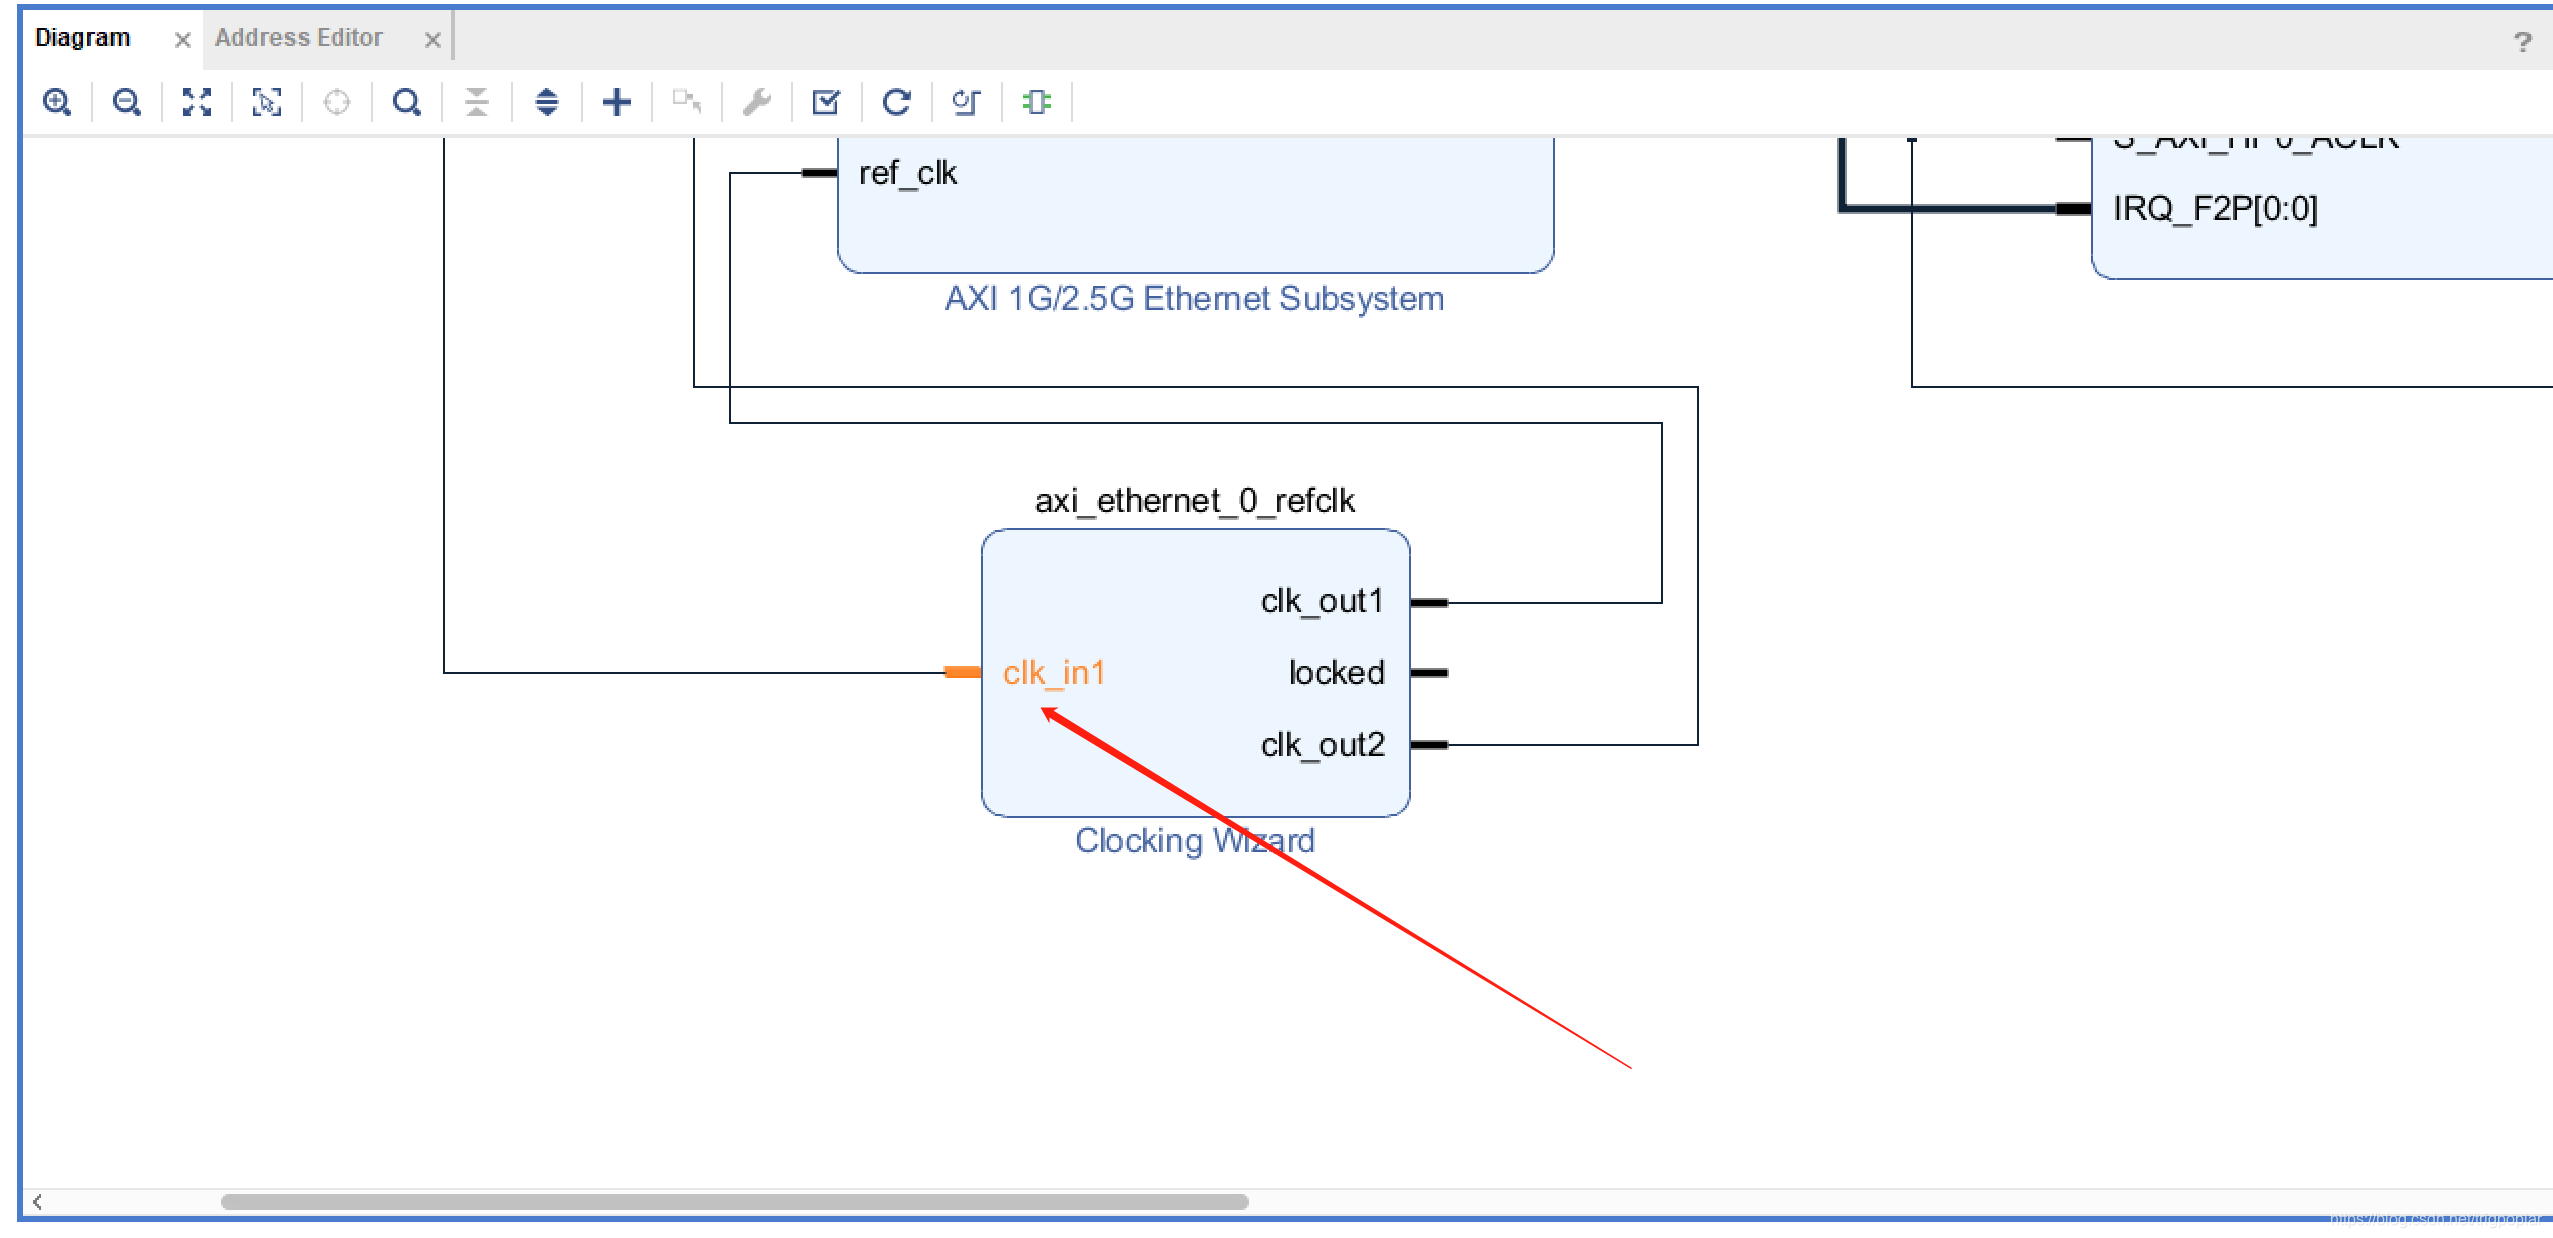Screen dimensions: 2553x1238
Task: Click the AXI 1G/2.5G Ethernet Subsystem label
Action: click(x=1195, y=298)
